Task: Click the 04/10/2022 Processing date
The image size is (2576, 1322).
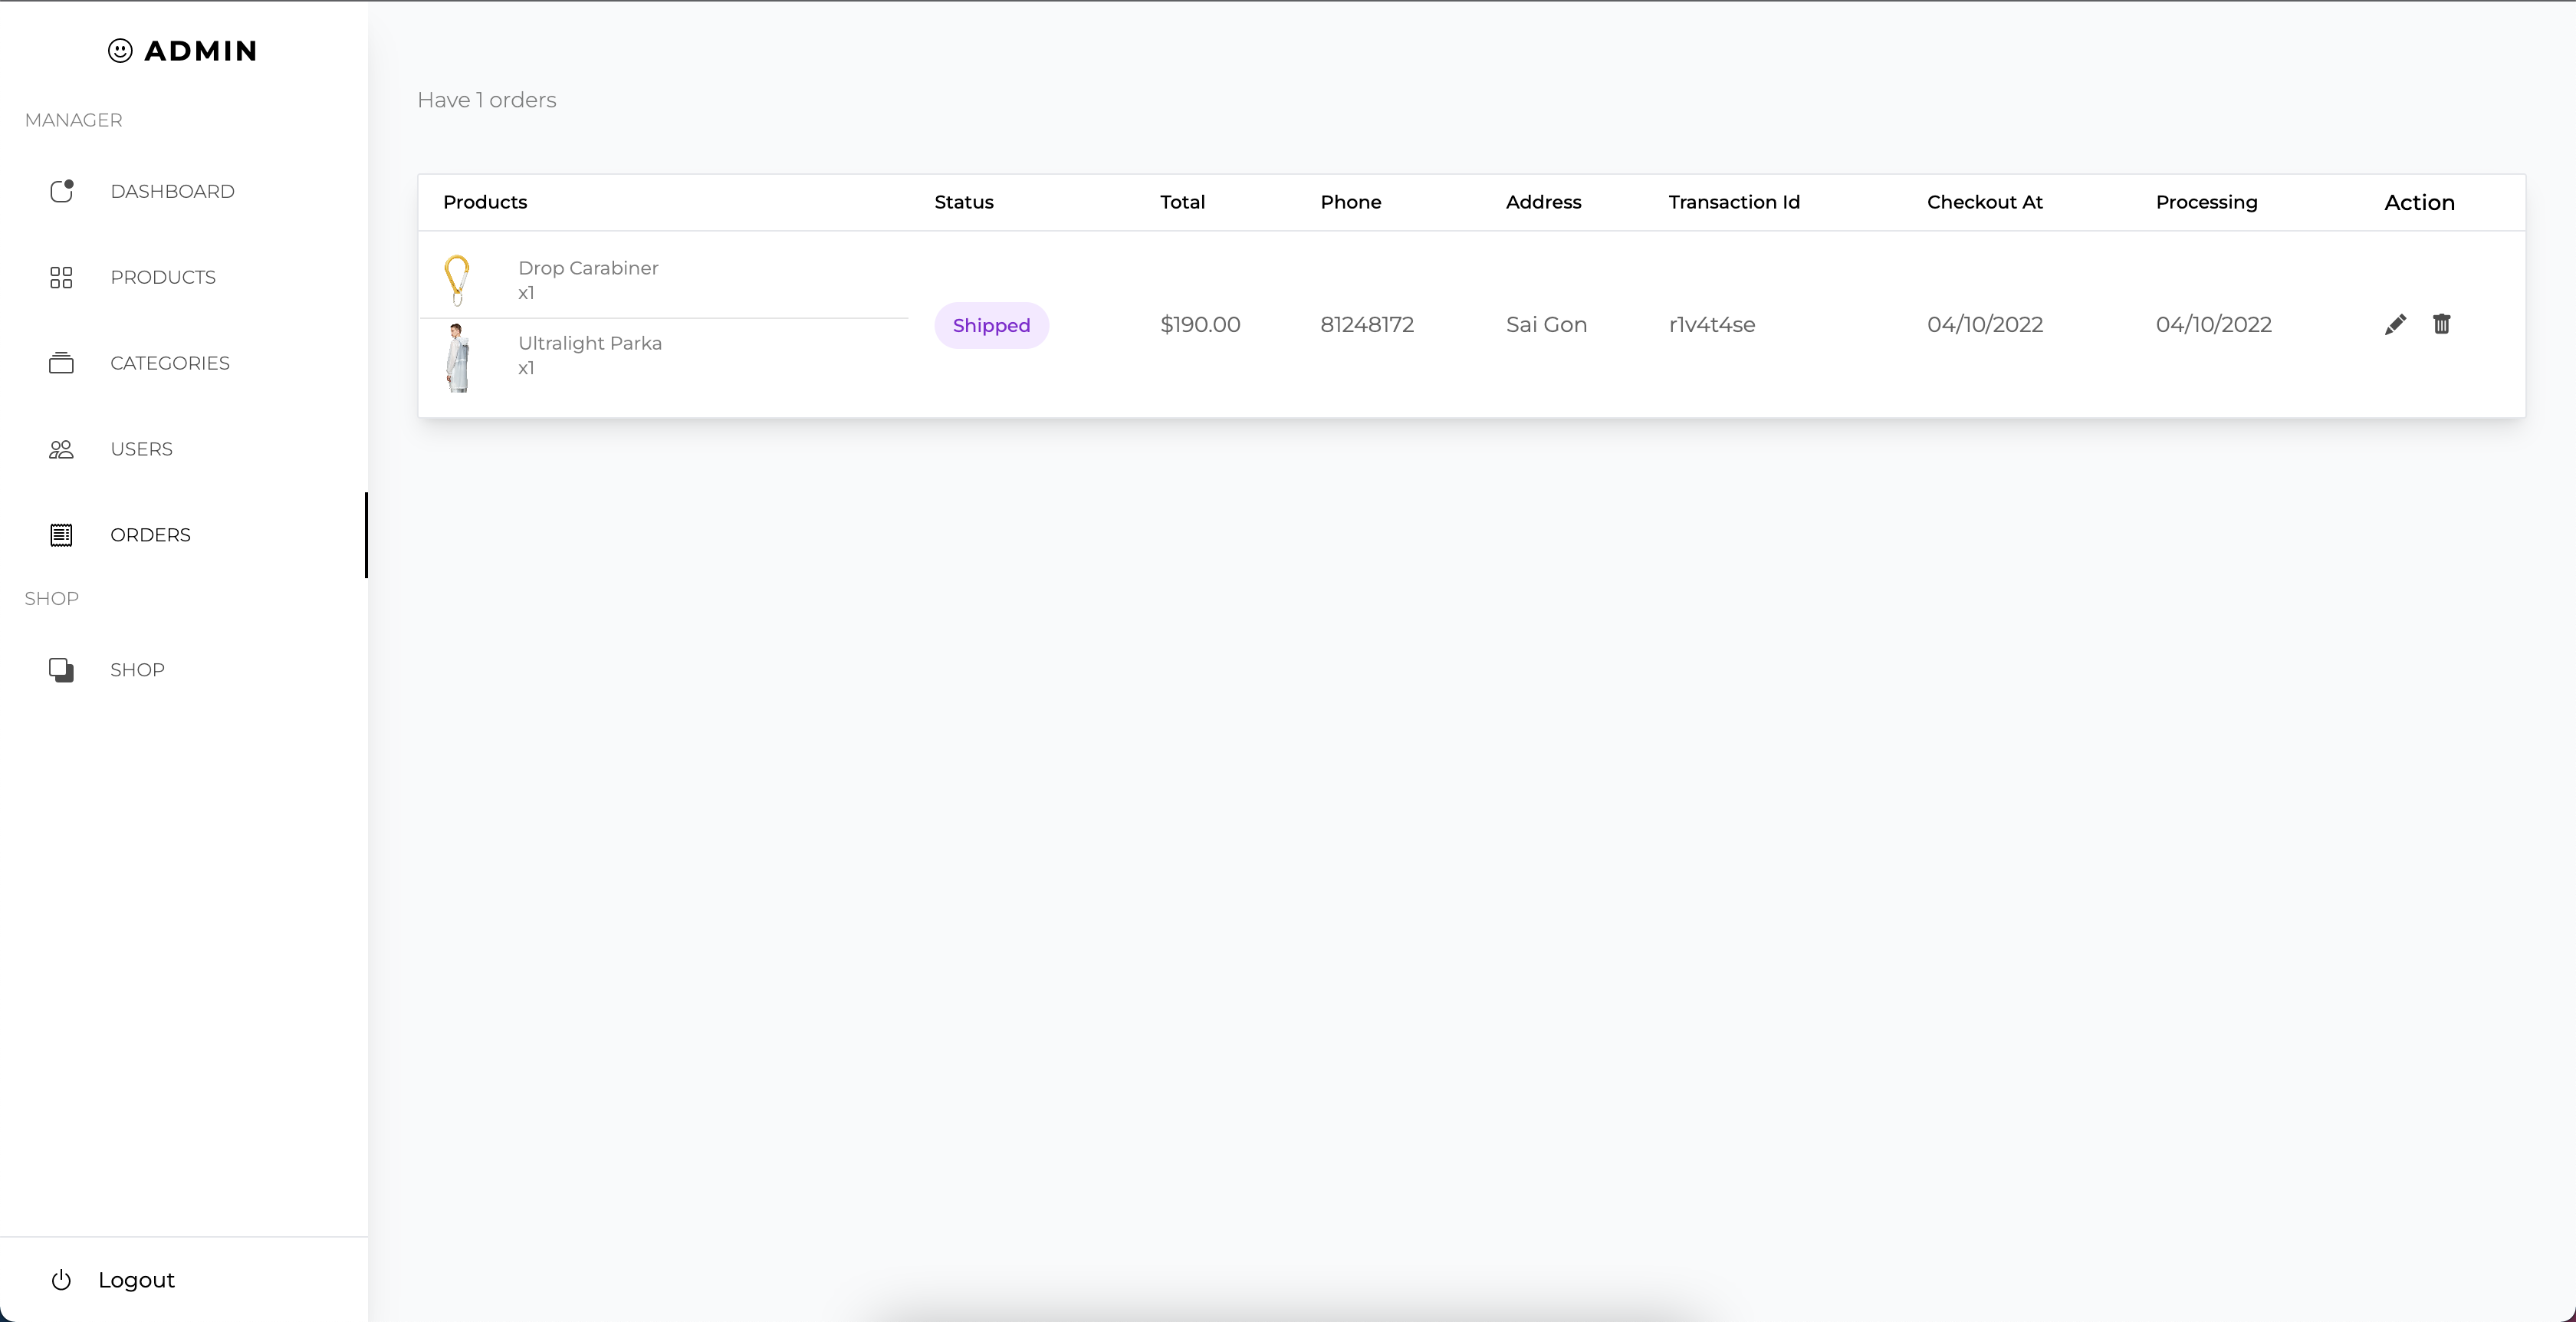Action: (x=2214, y=324)
